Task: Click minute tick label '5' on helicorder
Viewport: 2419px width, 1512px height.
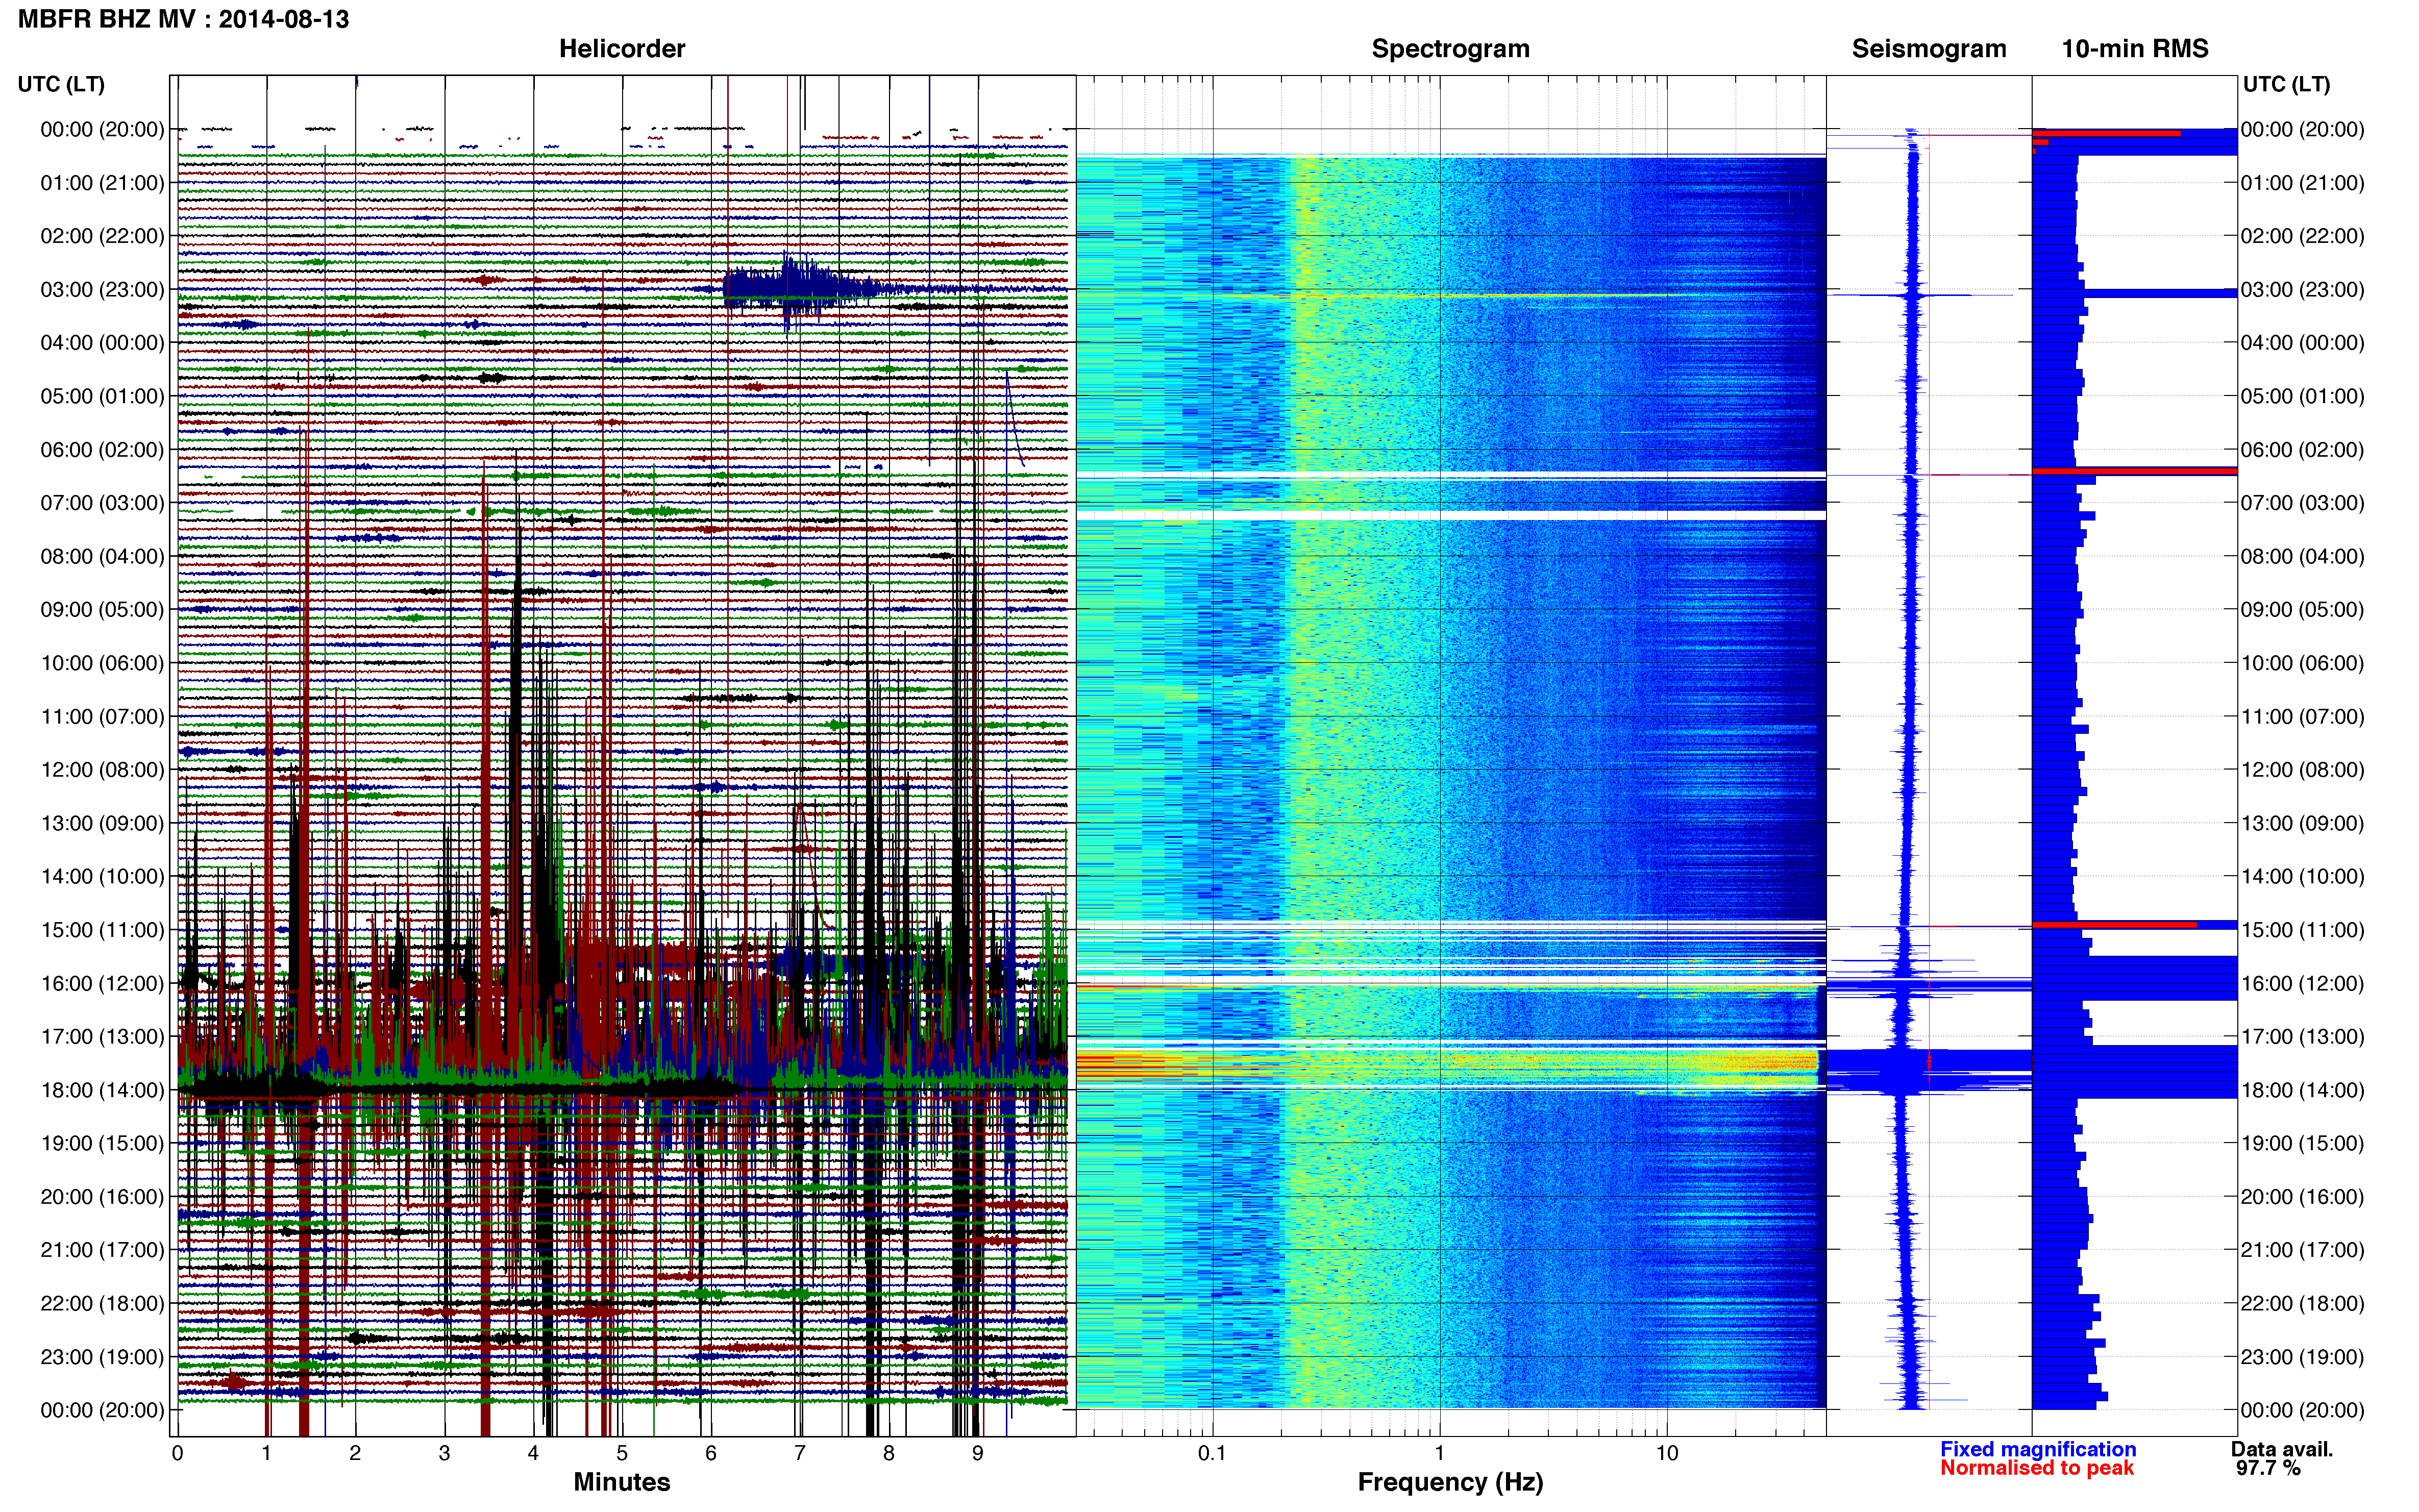Action: (x=622, y=1453)
